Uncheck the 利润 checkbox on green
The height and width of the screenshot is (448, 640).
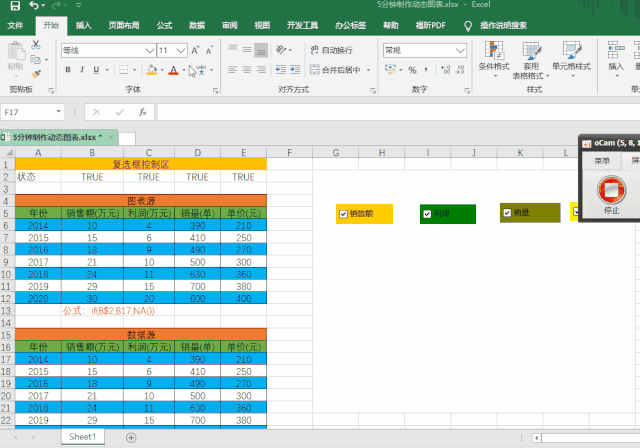click(427, 214)
